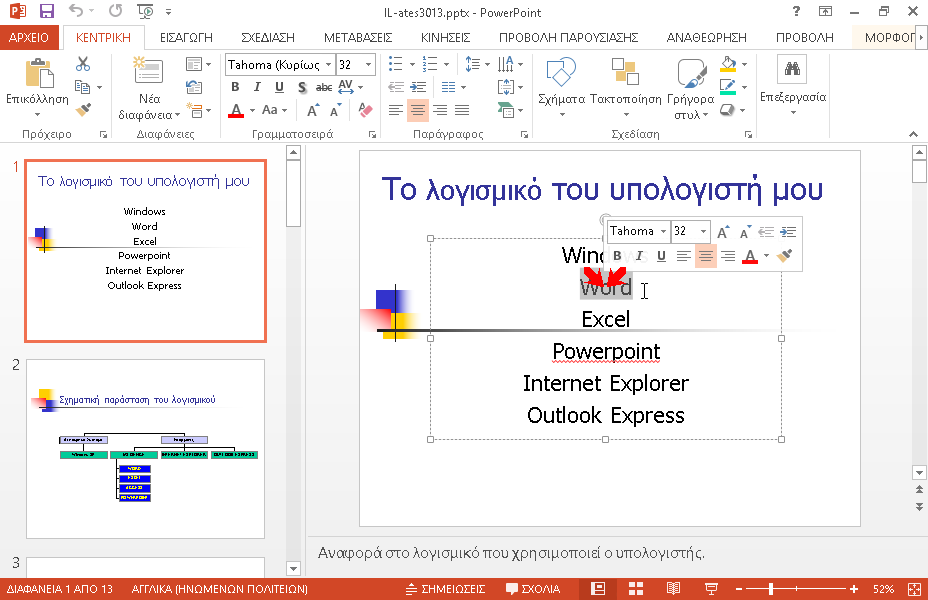Screen dimensions: 928x600
Task: Increase font size in the floating mini toolbar
Action: coord(723,231)
